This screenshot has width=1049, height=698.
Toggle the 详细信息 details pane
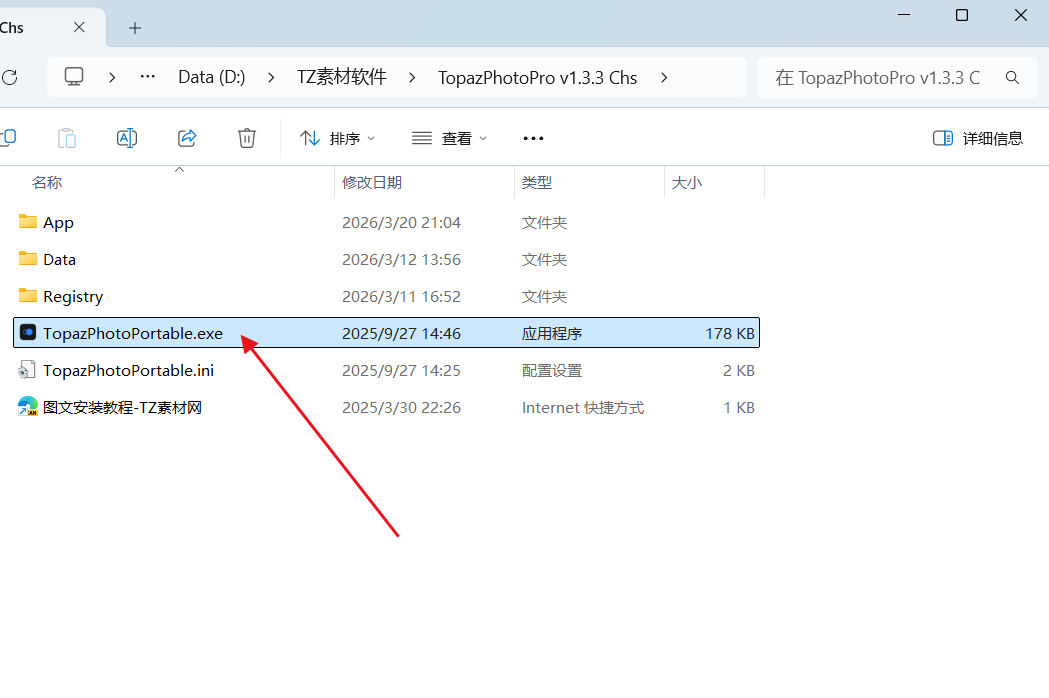coord(977,139)
